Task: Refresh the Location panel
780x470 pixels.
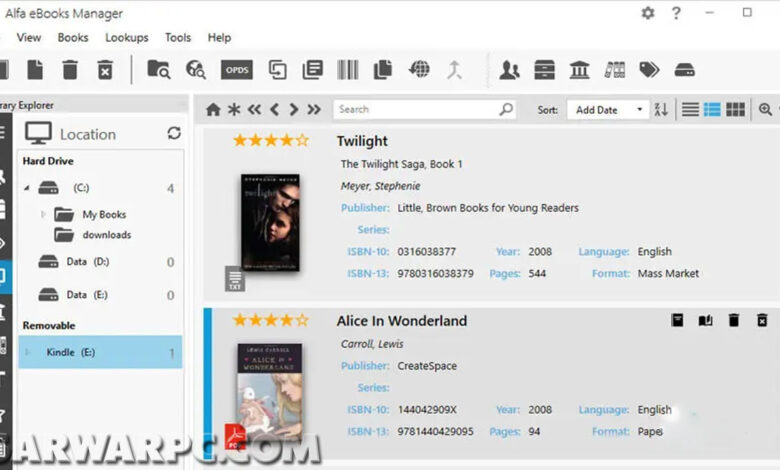Action: pyautogui.click(x=174, y=133)
